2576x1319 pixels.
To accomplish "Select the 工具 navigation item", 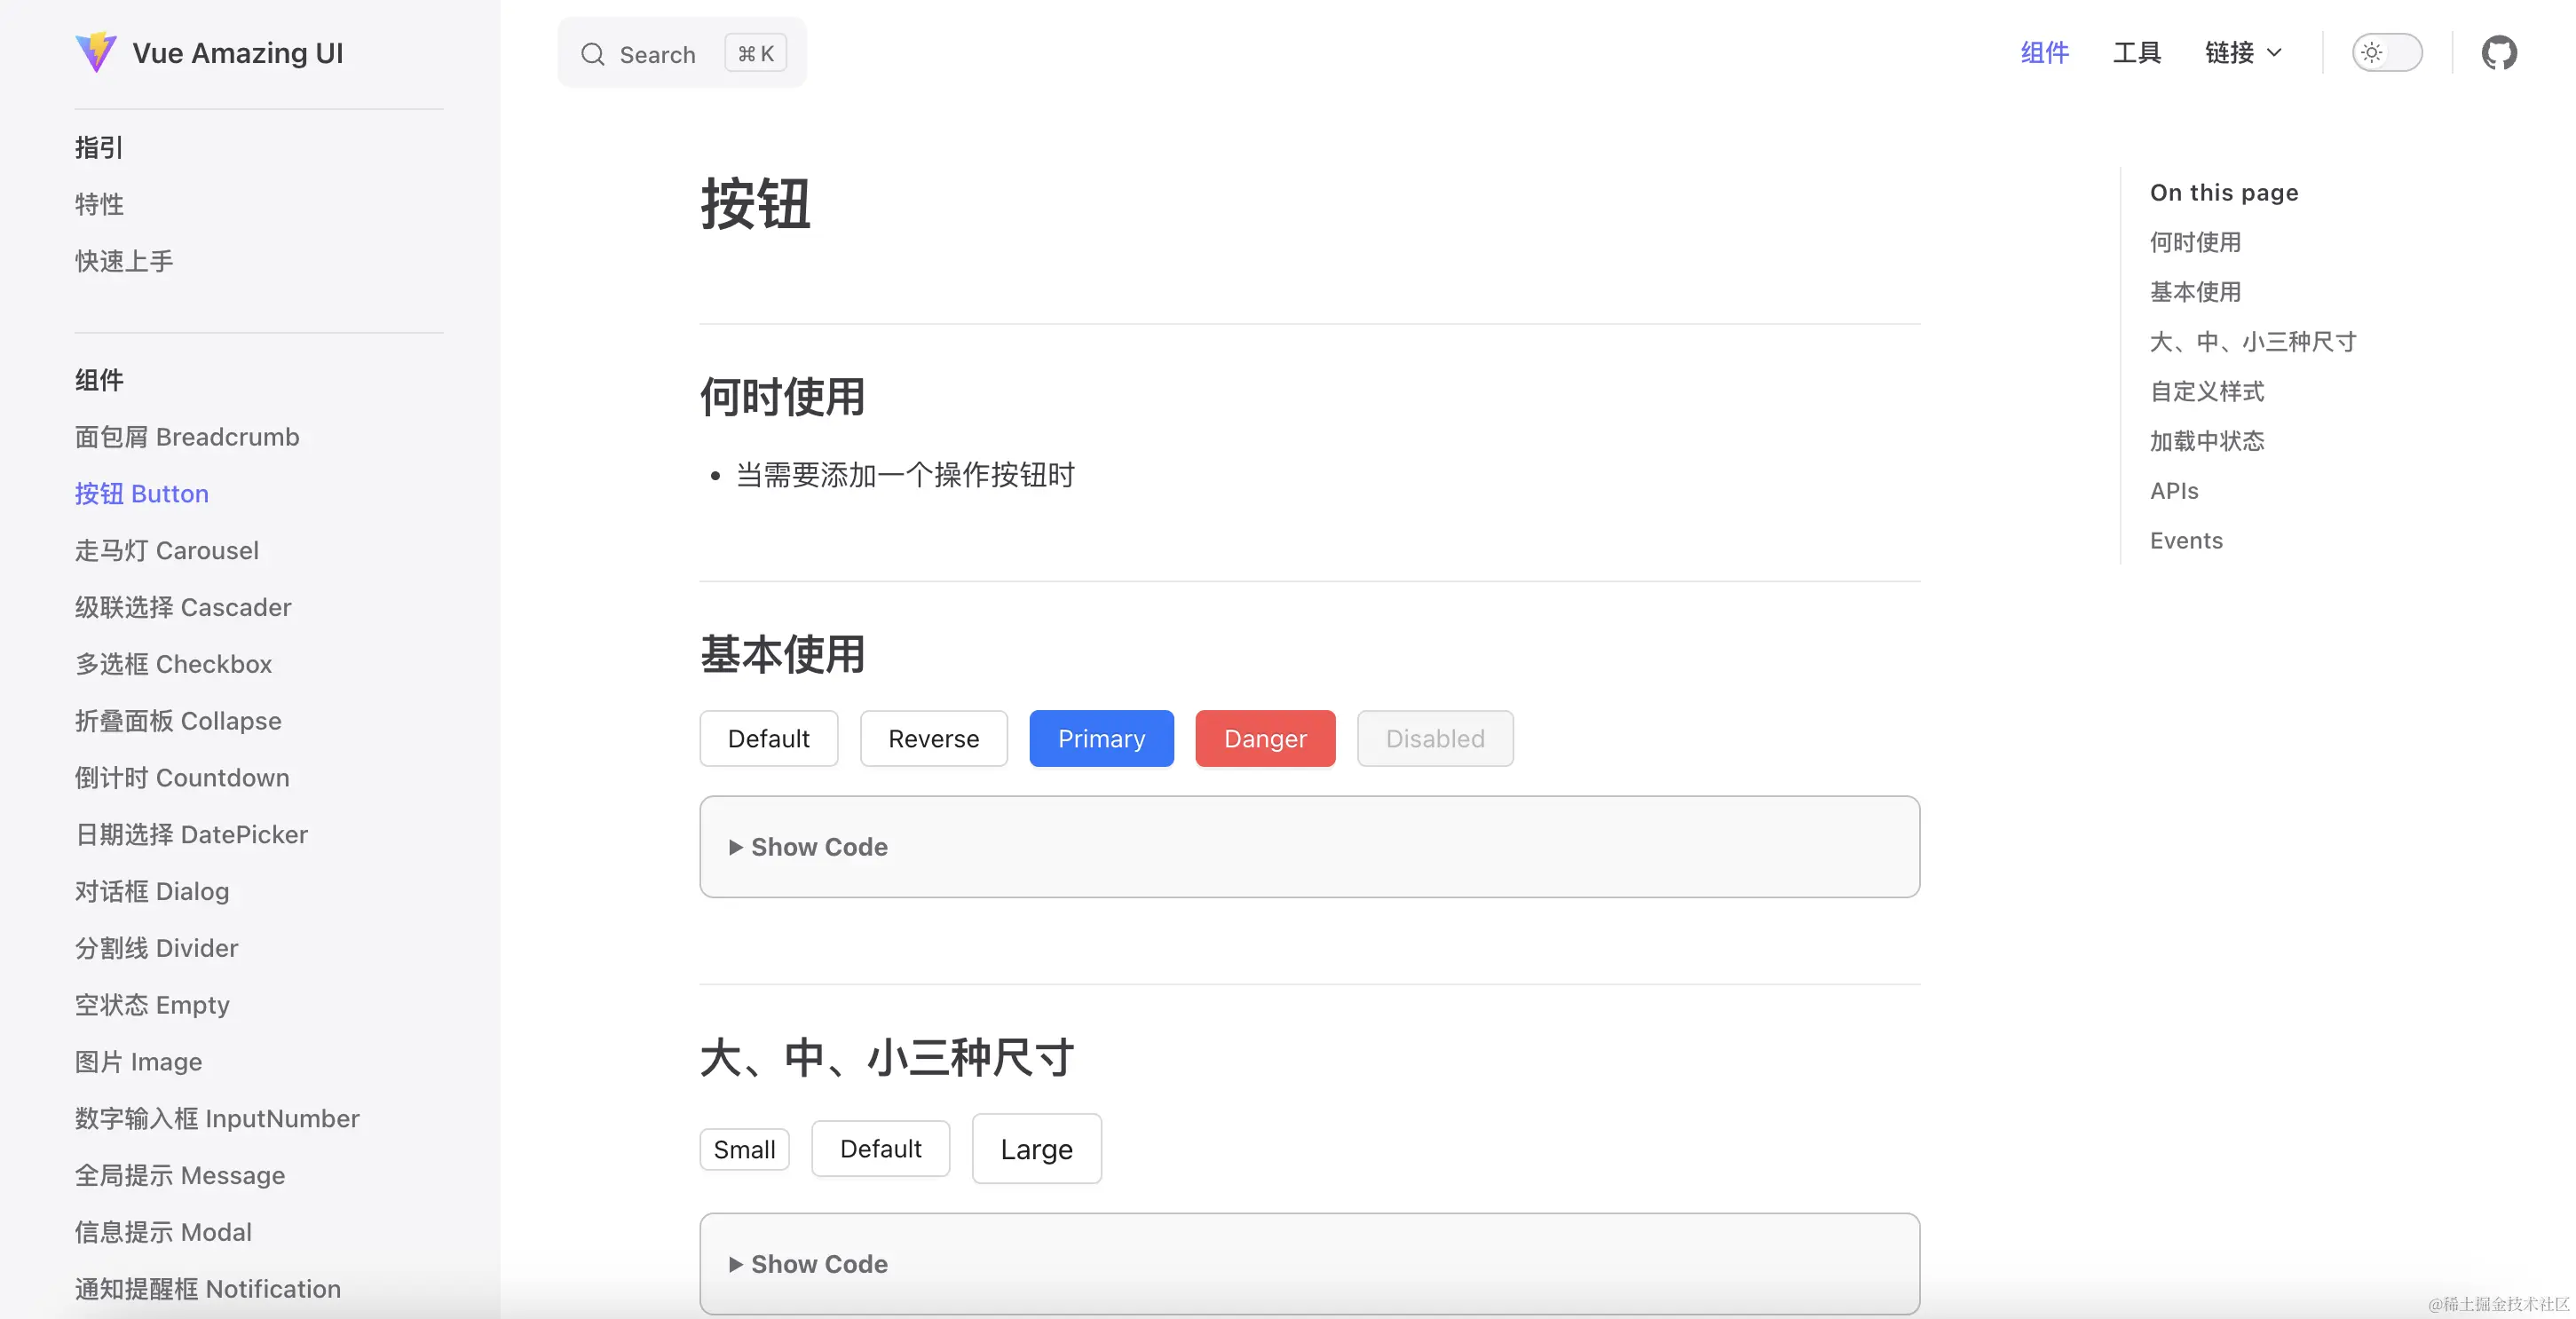I will (x=2136, y=53).
